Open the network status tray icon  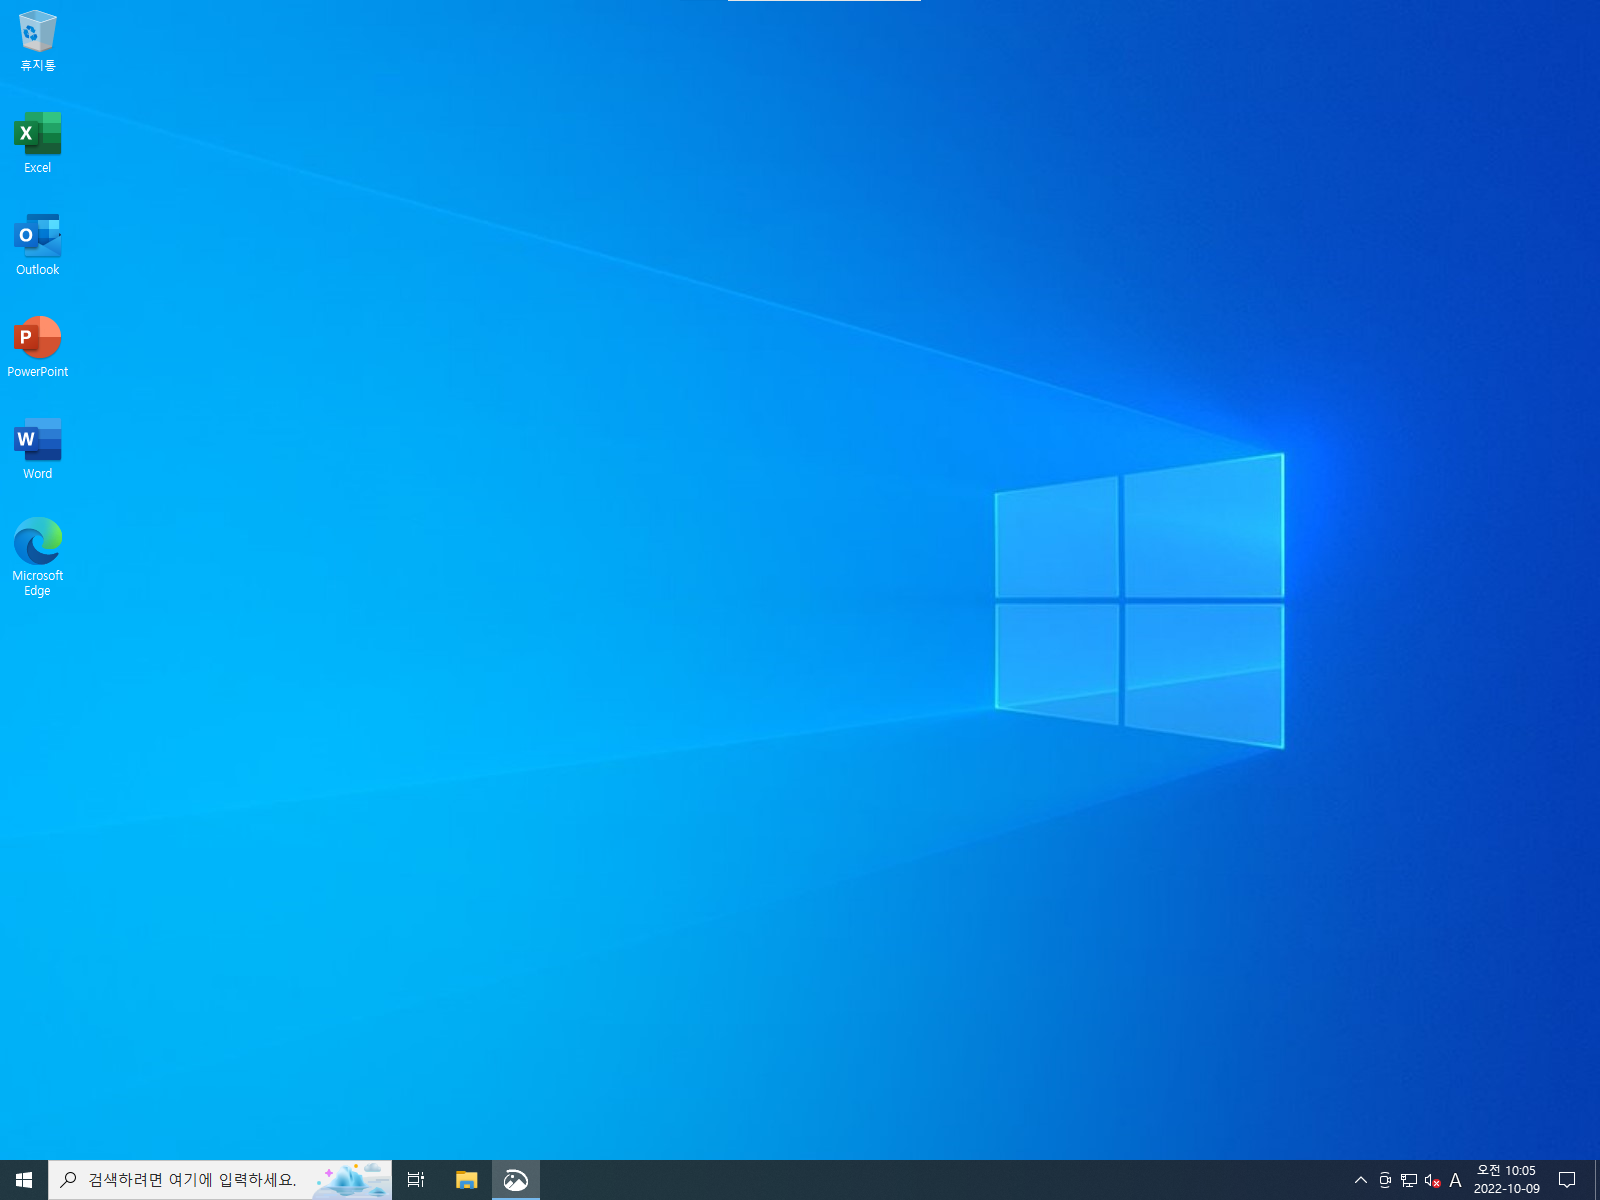click(1409, 1180)
